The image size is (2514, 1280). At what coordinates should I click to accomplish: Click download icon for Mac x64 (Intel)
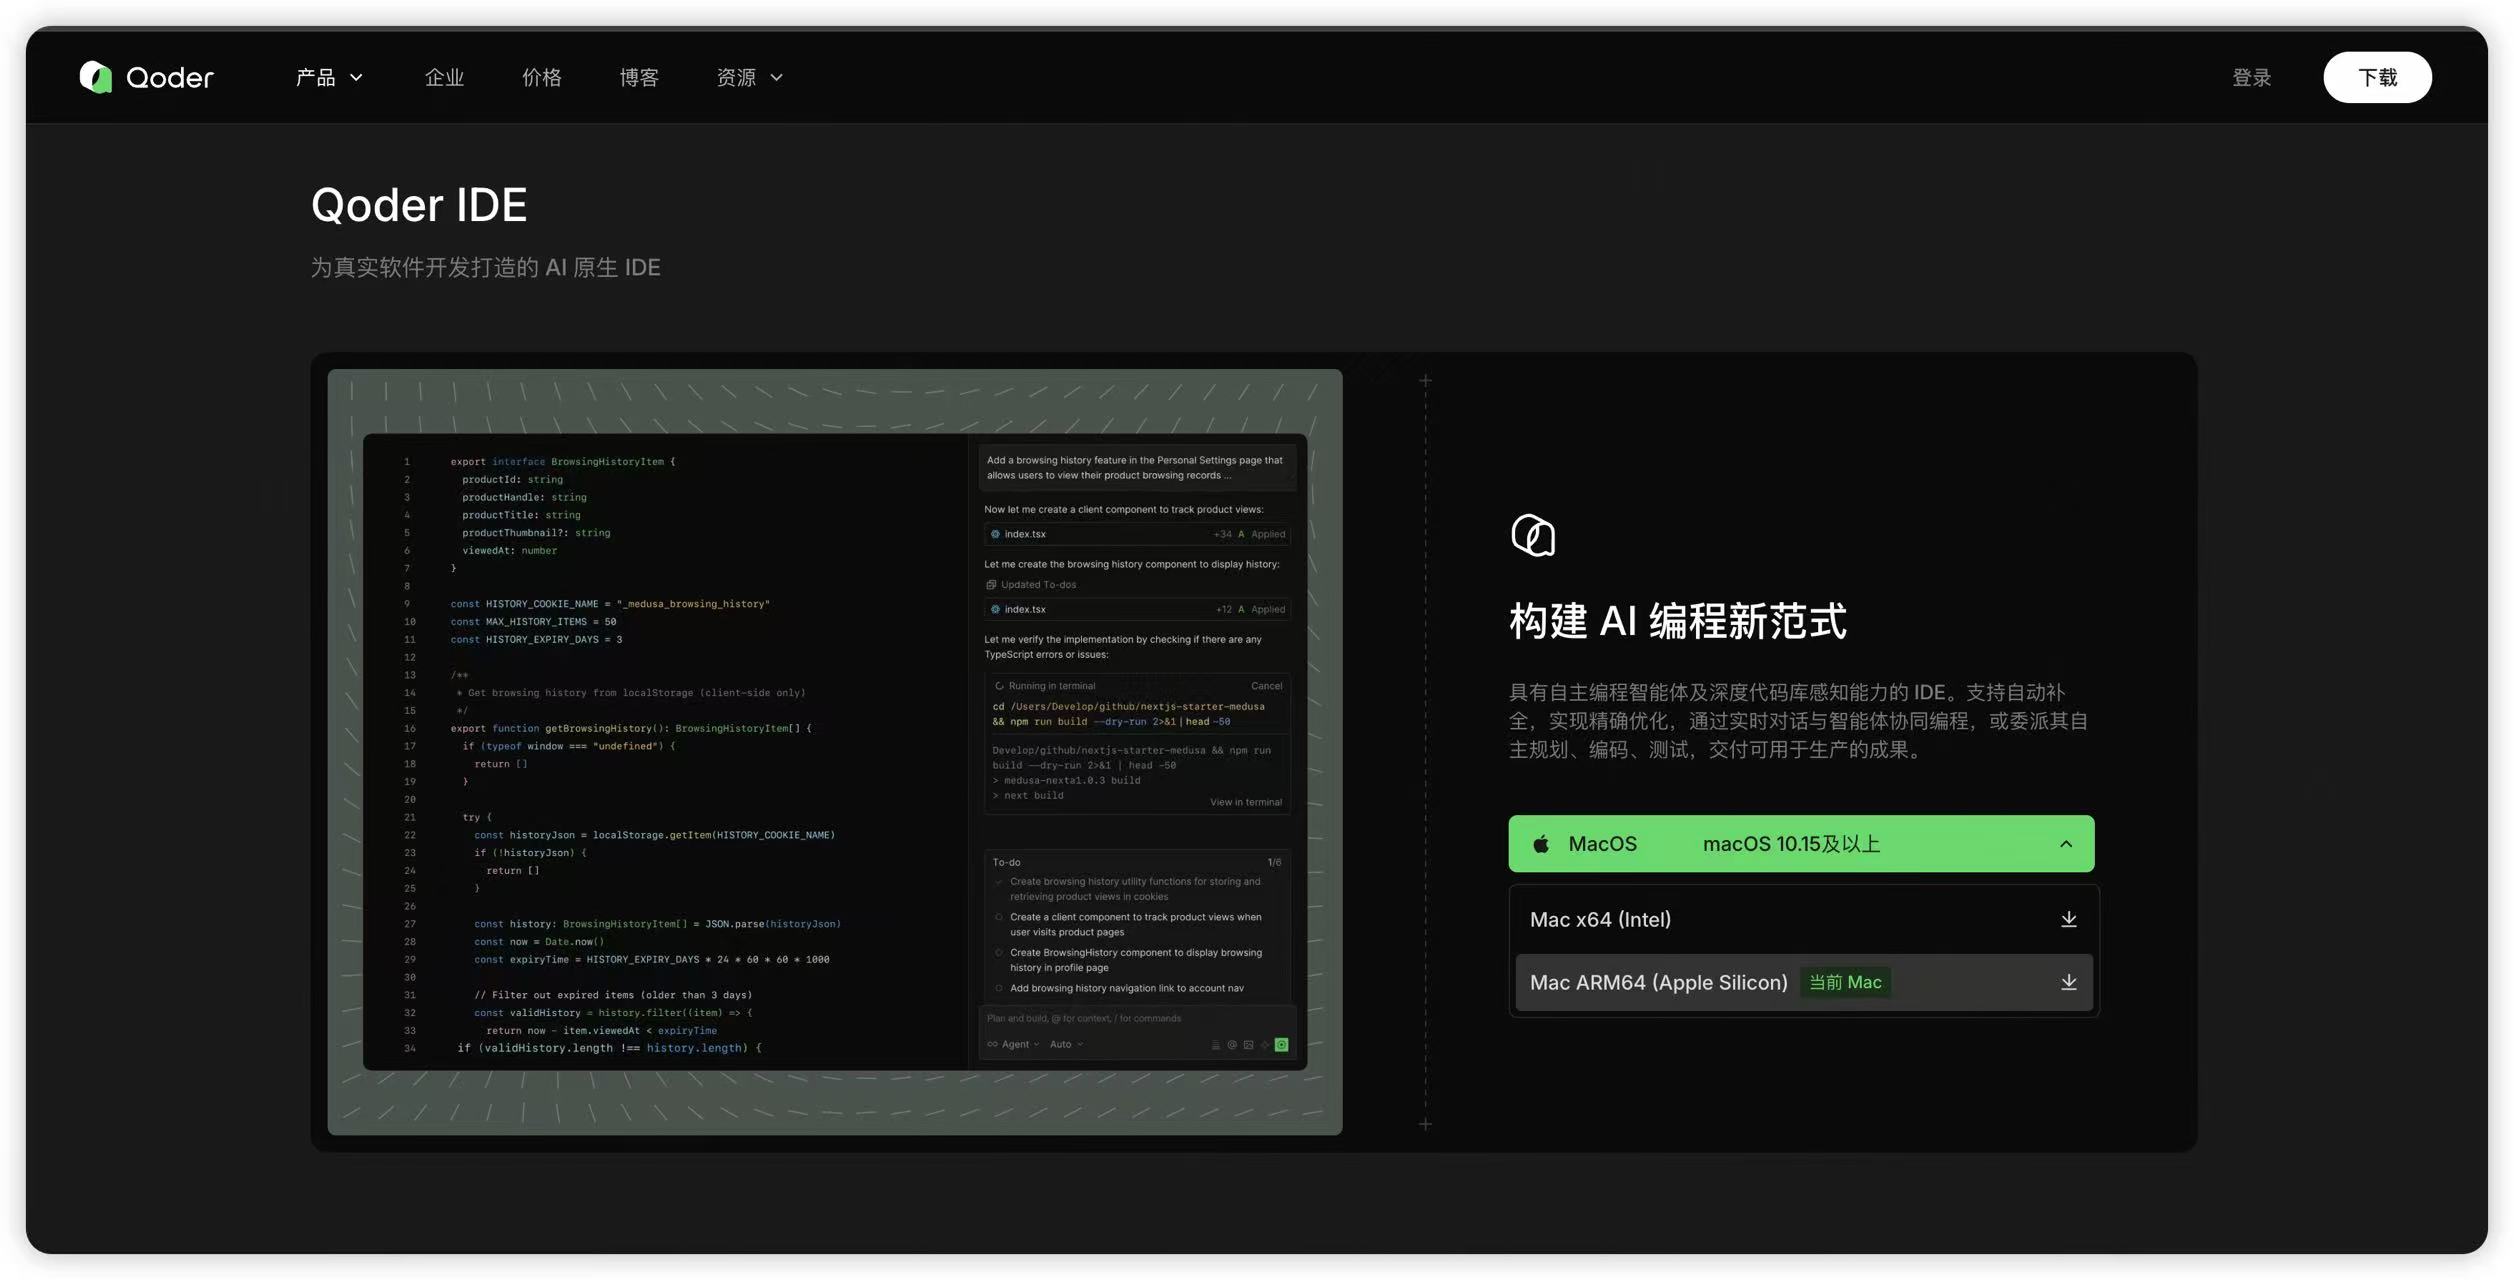point(2068,919)
